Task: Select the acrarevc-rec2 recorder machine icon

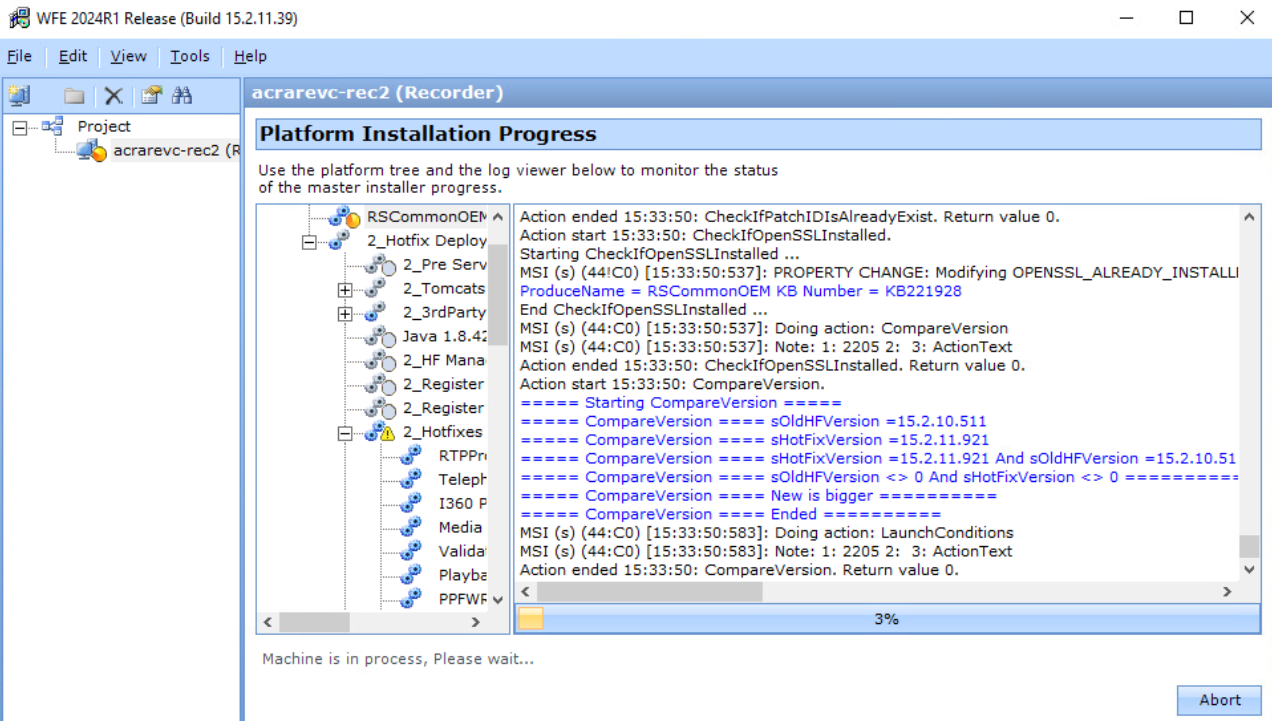Action: click(x=92, y=151)
